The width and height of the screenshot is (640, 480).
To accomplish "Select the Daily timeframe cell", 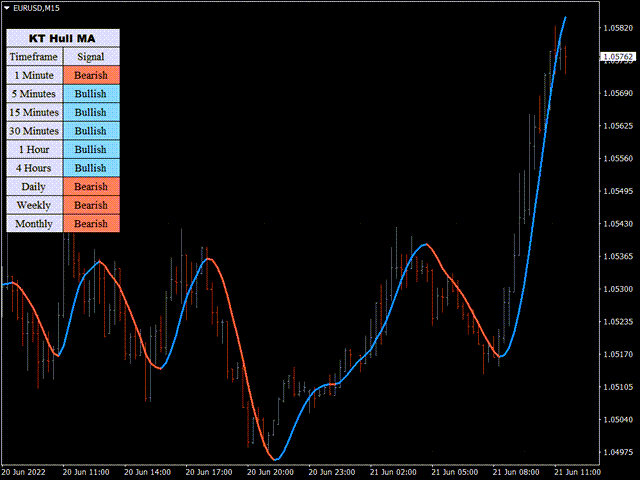I will pos(34,187).
